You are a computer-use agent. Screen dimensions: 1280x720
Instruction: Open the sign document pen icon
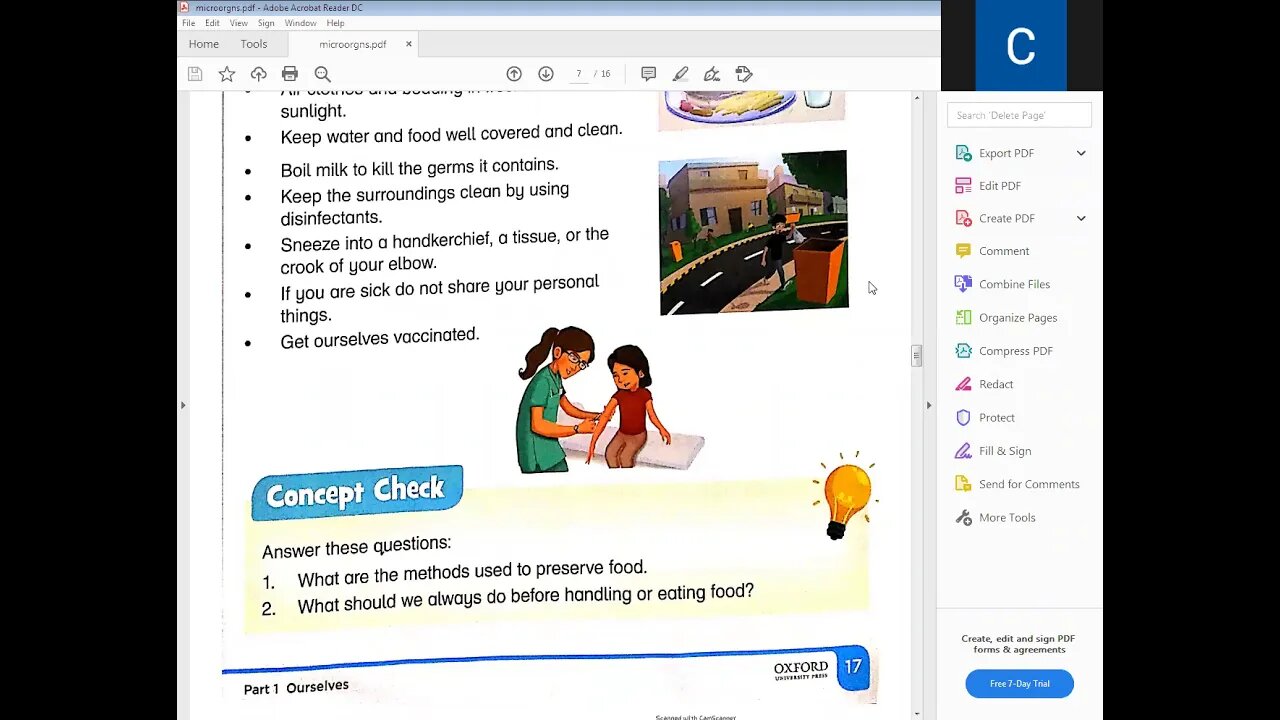point(712,74)
